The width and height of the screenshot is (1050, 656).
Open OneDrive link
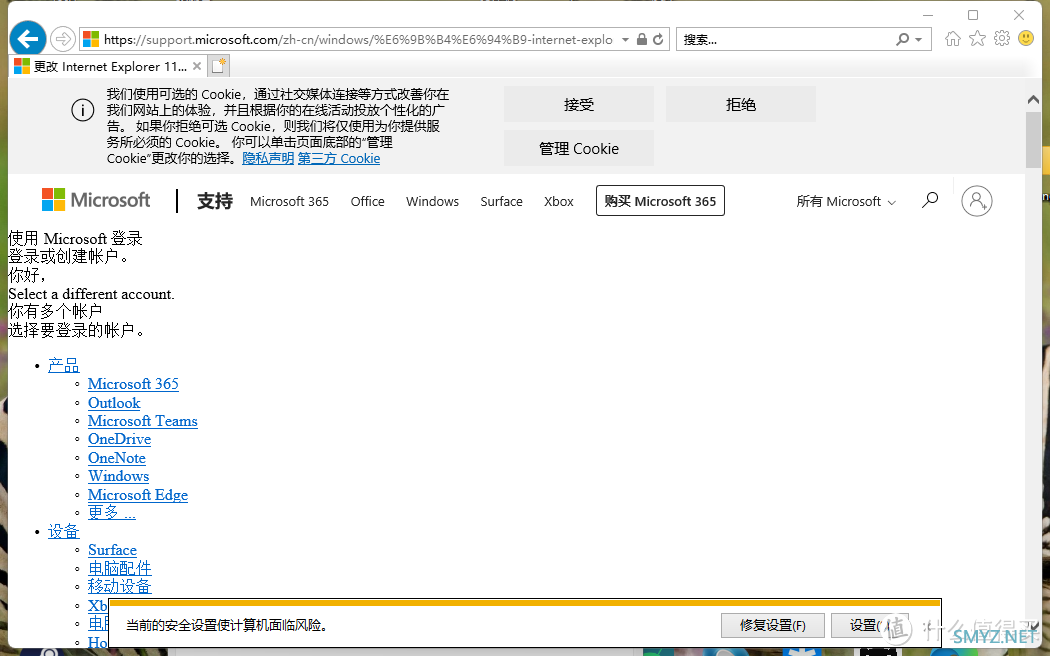(119, 439)
